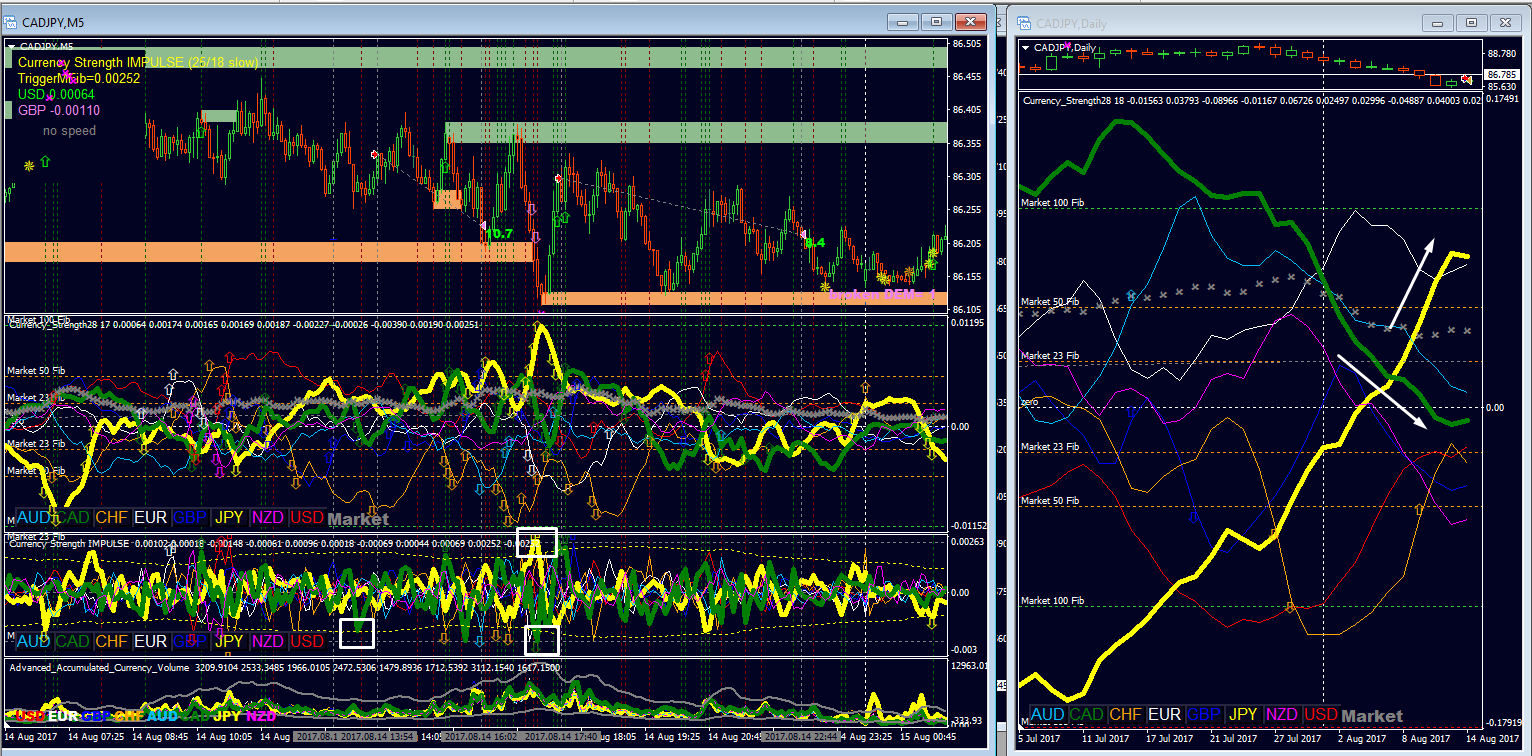
Task: Minimize the CADJPY,M5 chart window
Action: click(x=902, y=20)
